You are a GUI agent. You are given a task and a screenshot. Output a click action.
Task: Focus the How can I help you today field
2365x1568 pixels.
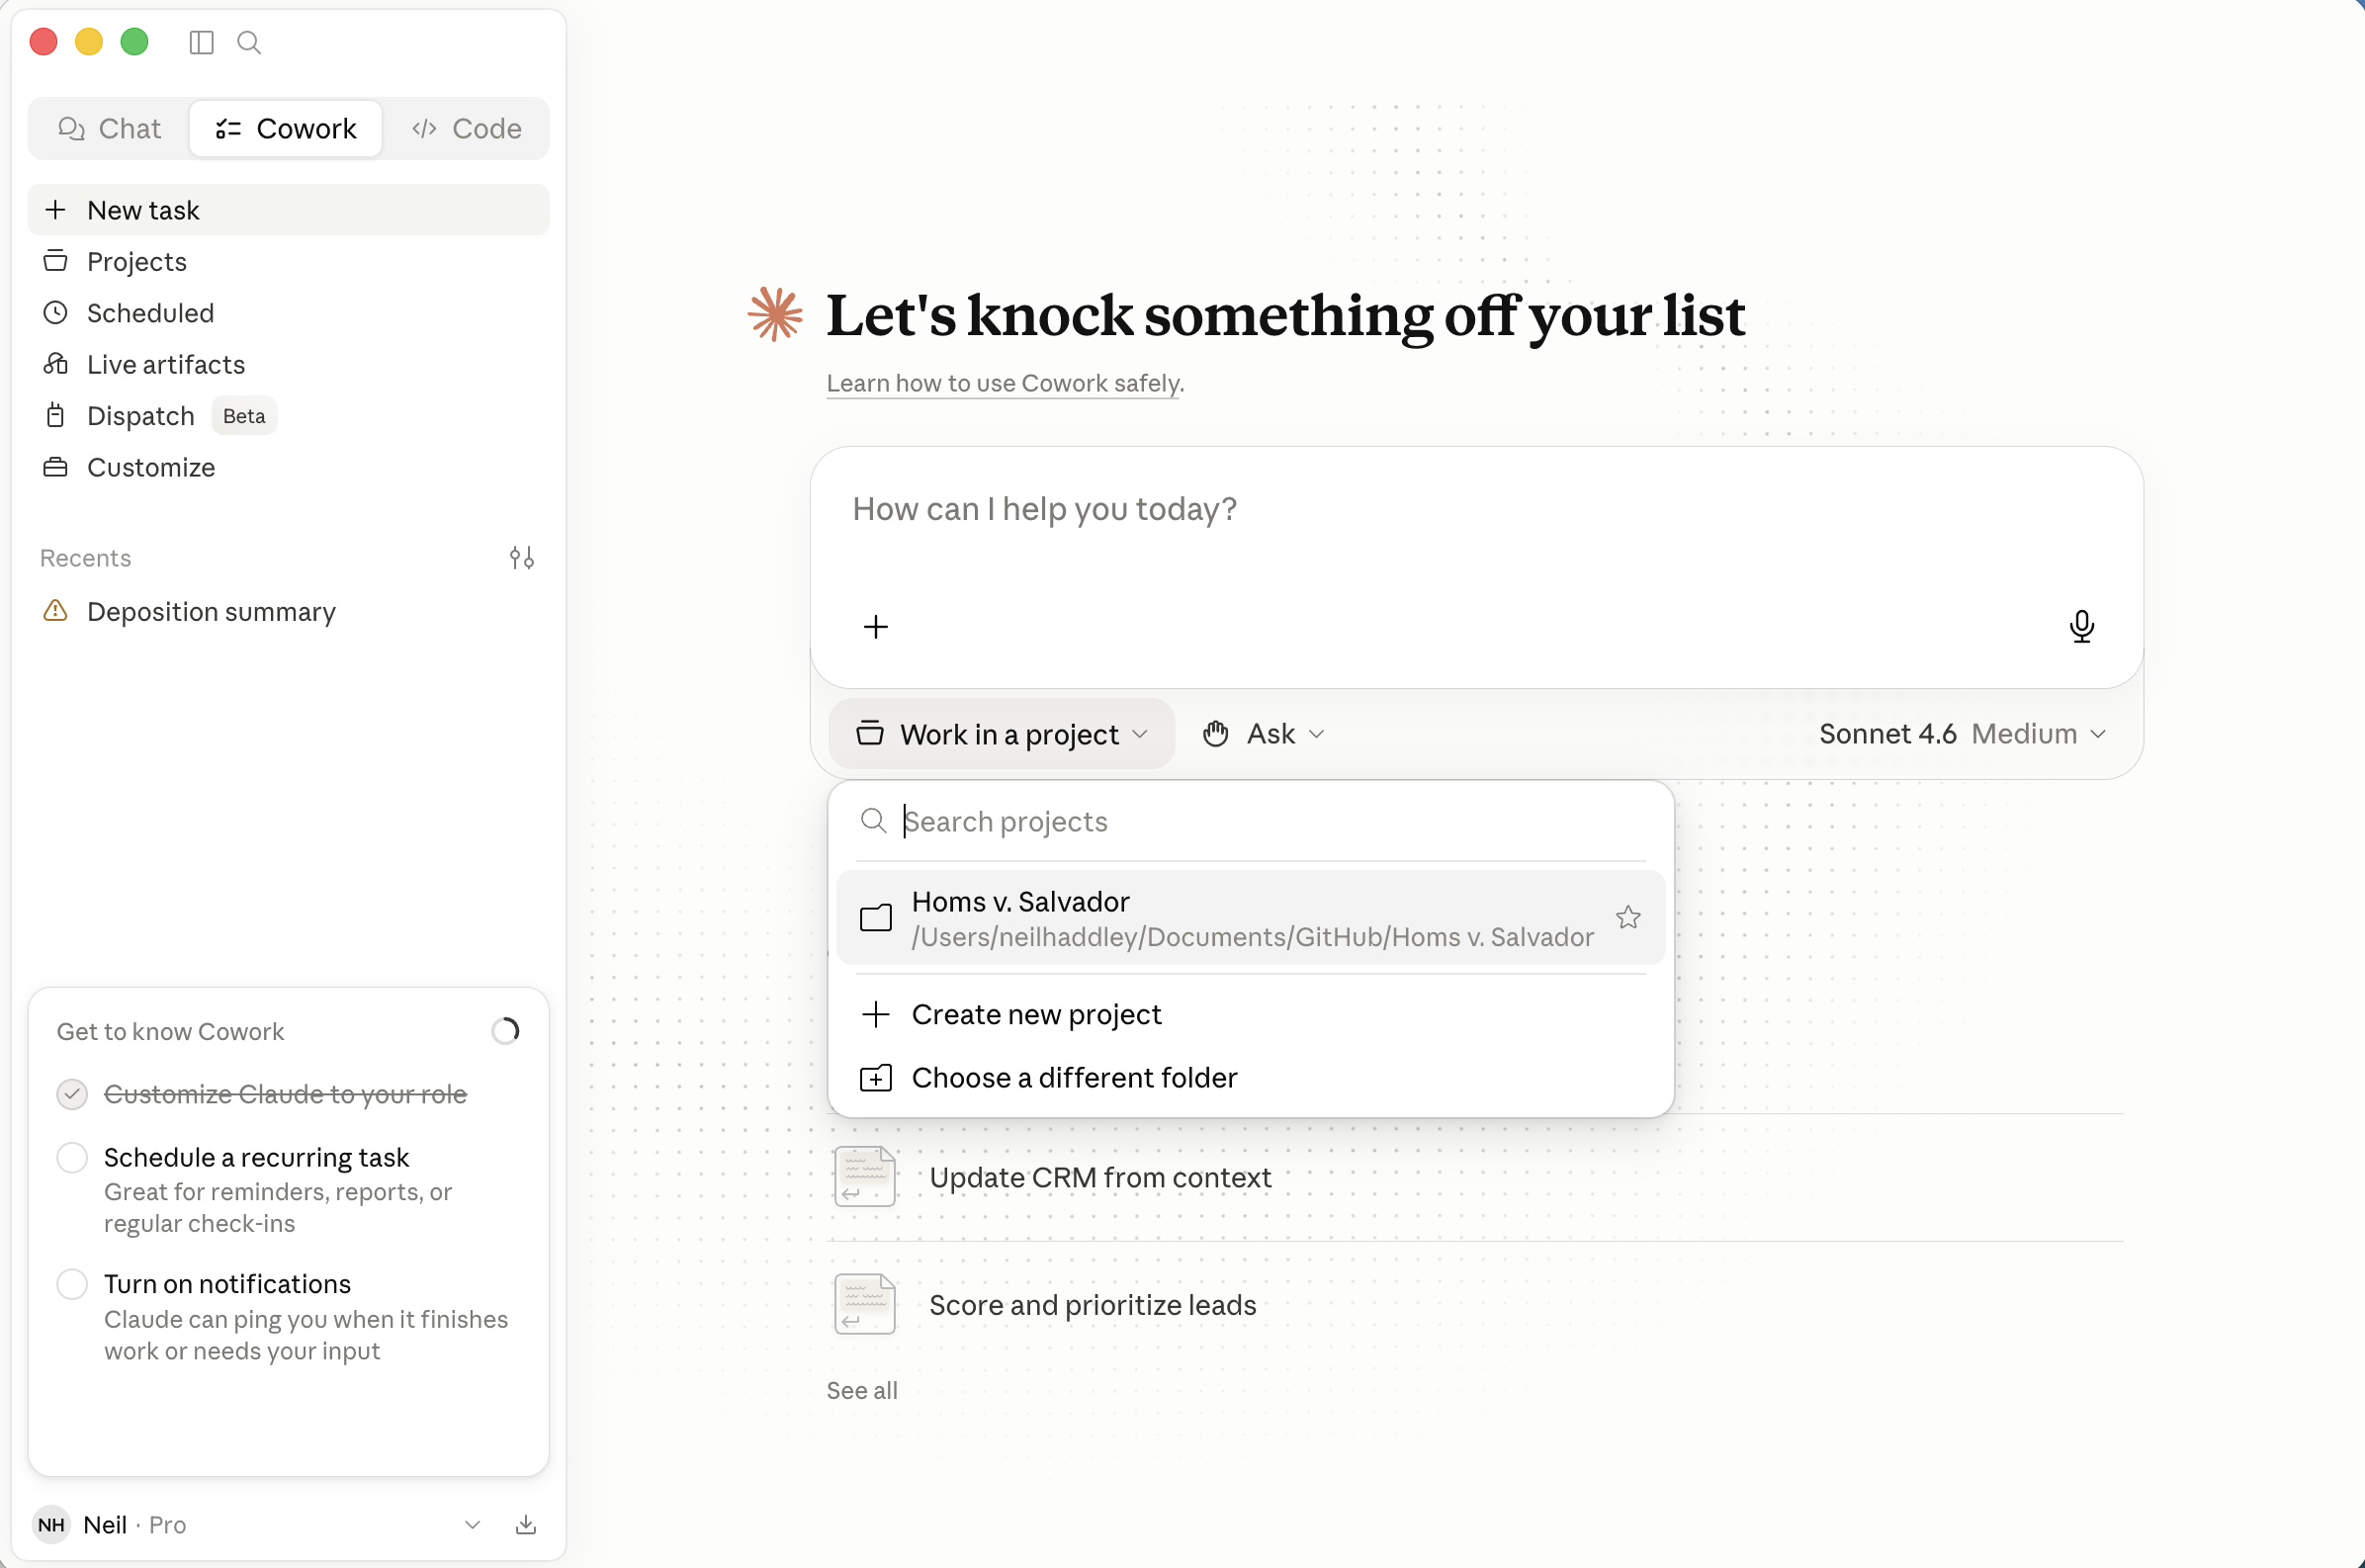pos(1476,509)
